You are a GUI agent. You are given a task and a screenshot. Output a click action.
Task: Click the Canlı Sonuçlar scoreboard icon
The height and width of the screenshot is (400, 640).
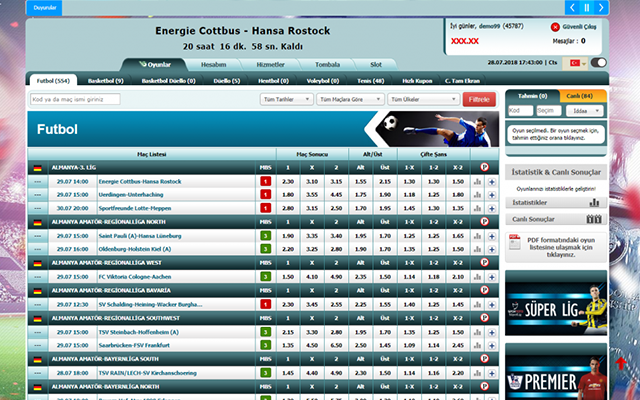(594, 218)
